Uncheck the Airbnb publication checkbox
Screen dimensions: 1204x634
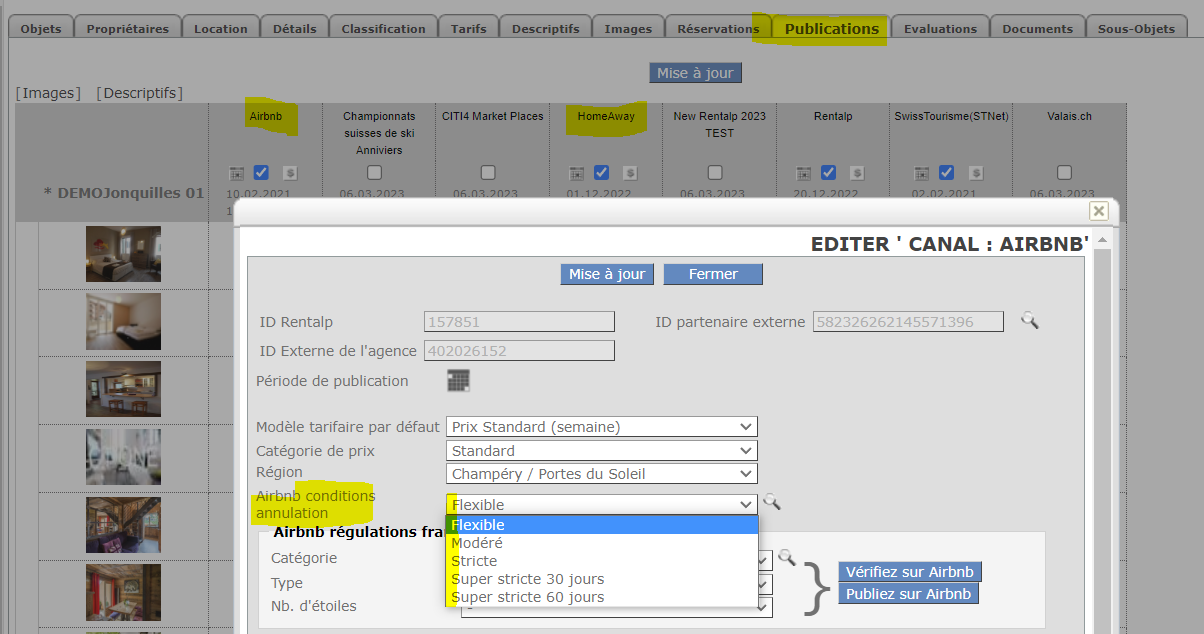pyautogui.click(x=261, y=172)
